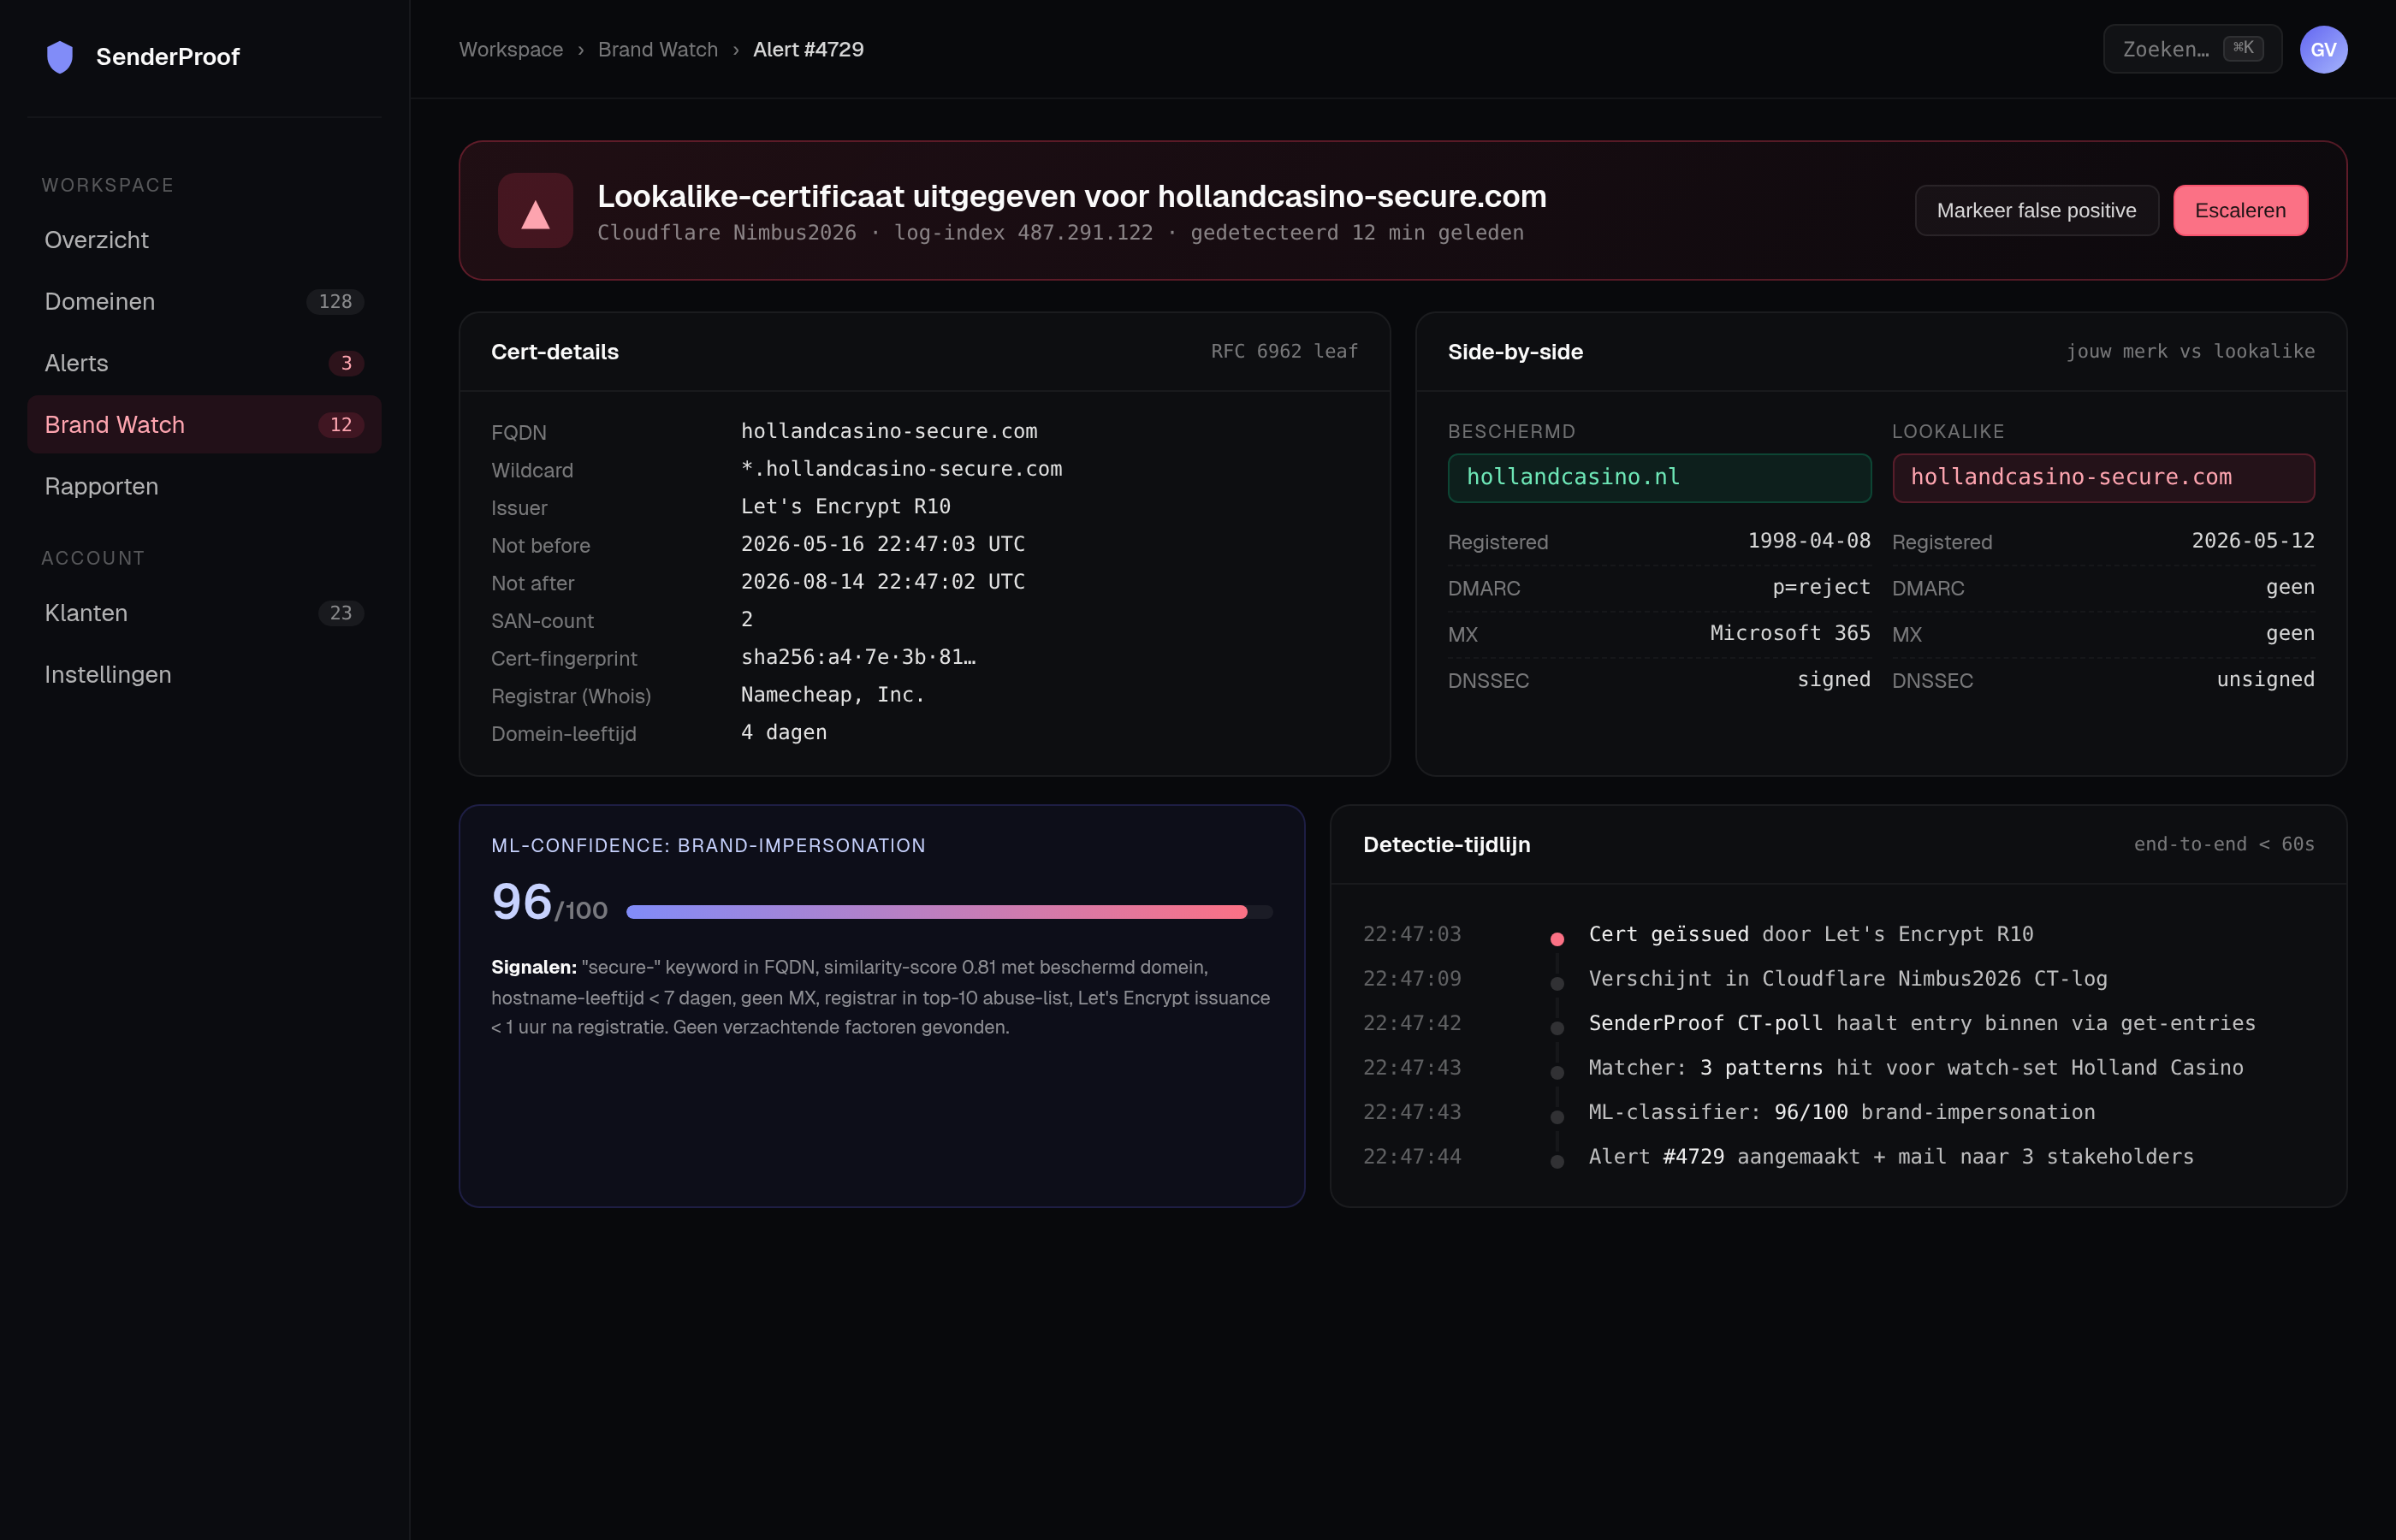Viewport: 2396px width, 1540px height.
Task: Click Markeer false positive button
Action: [2036, 210]
